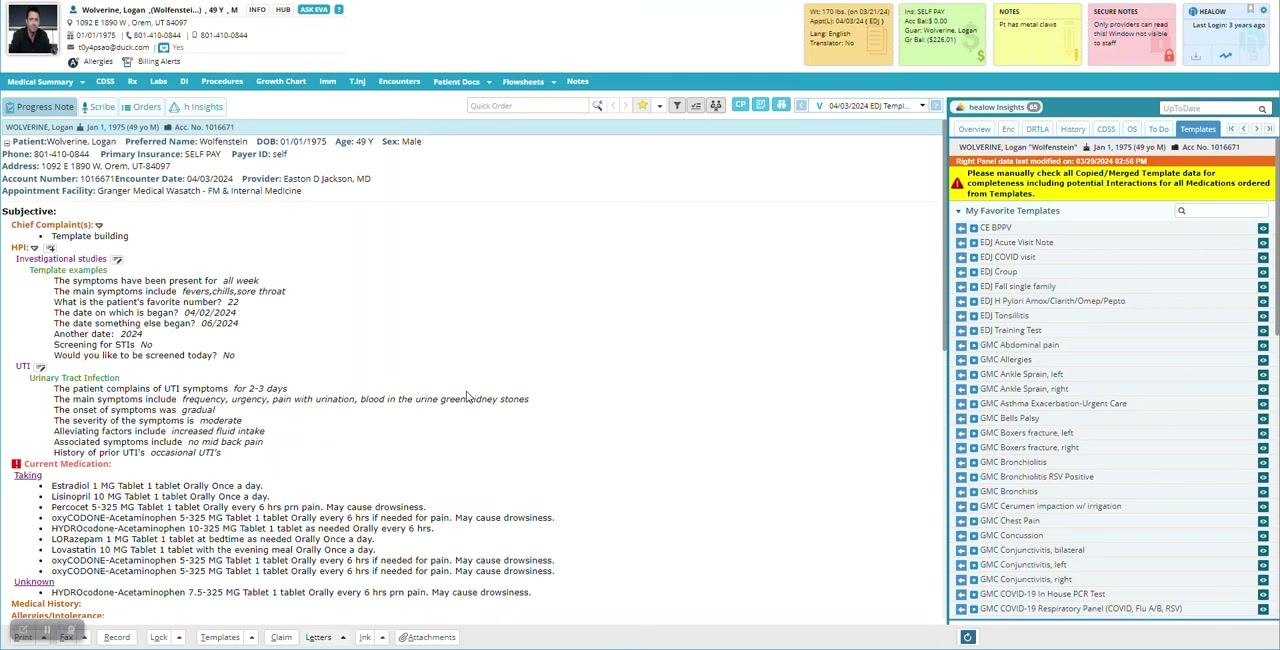Click the notes icon next to Investigational studies

pos(117,260)
